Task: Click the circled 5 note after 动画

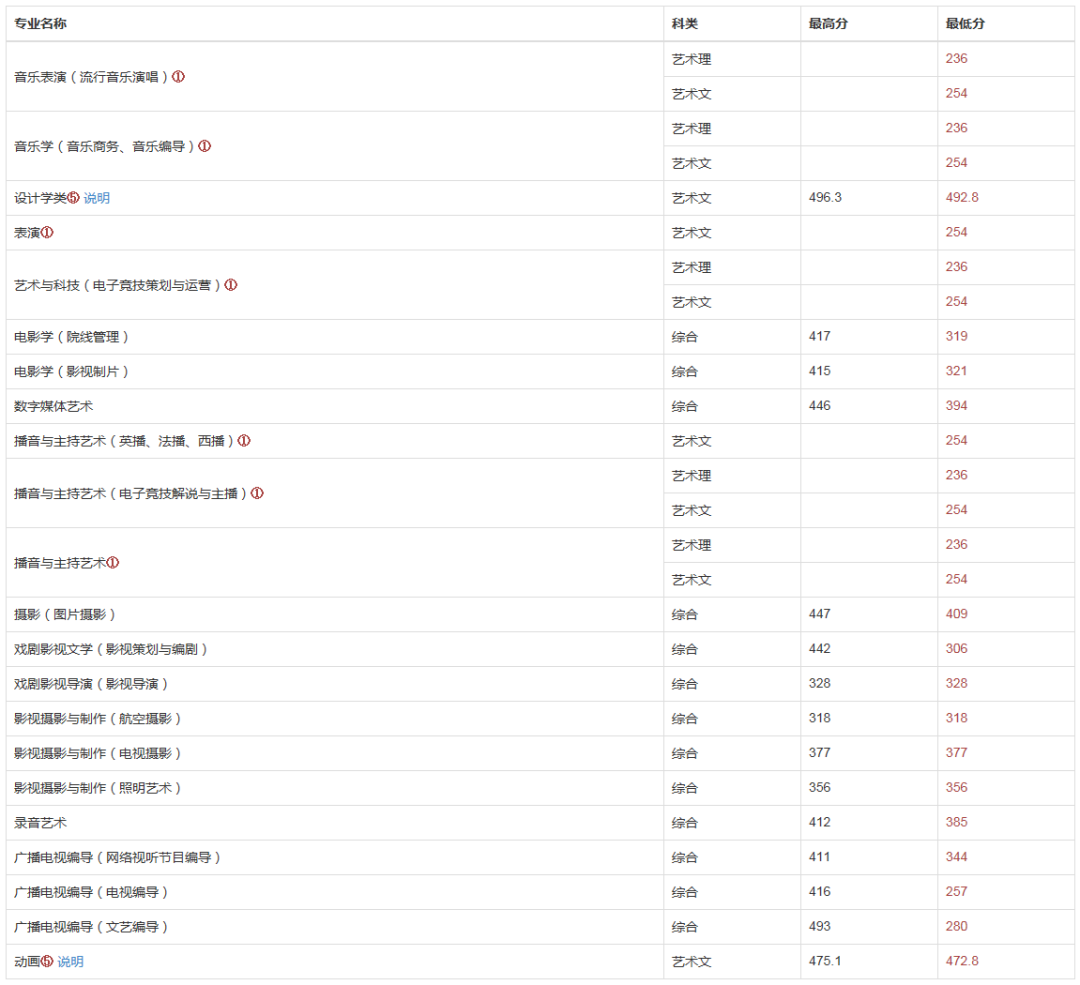Action: [47, 962]
